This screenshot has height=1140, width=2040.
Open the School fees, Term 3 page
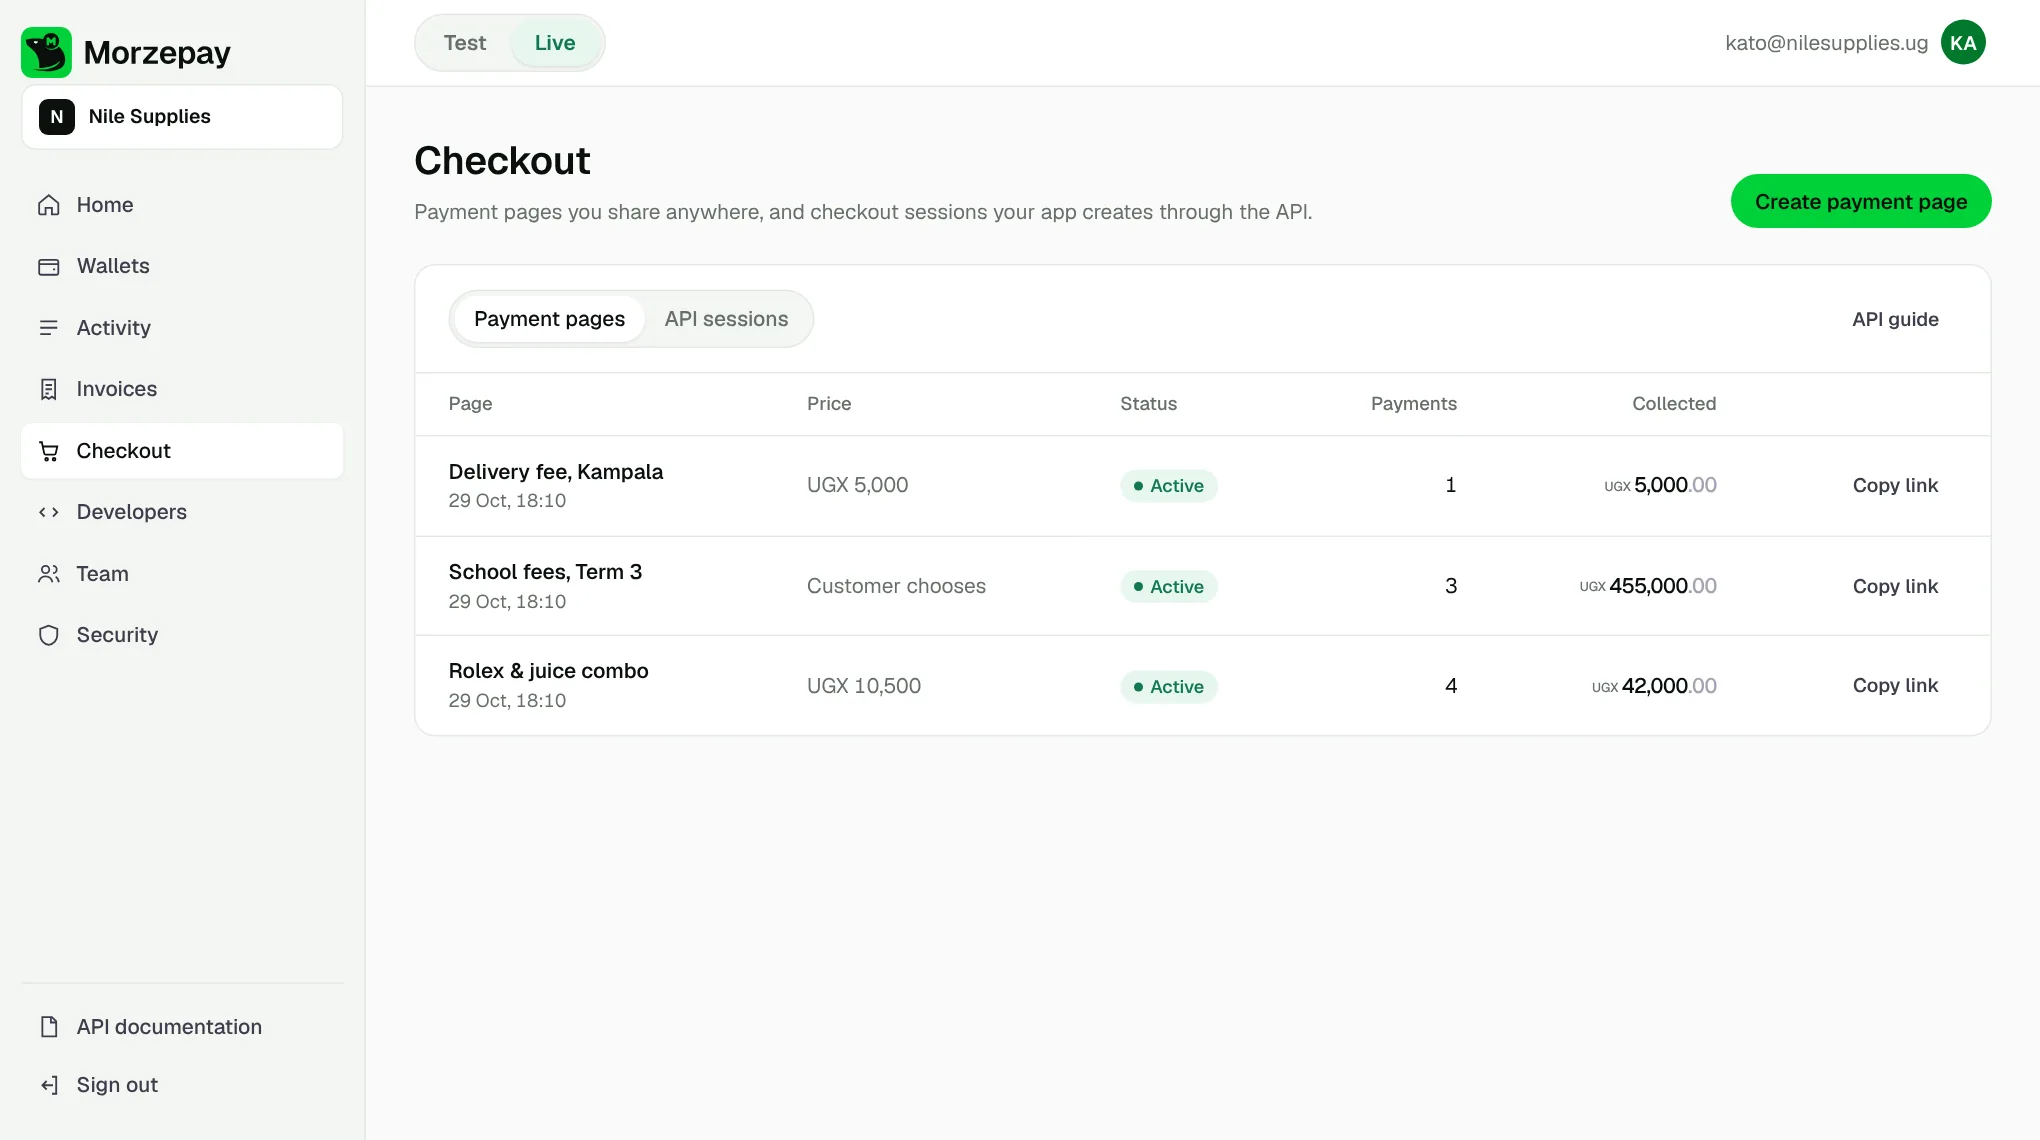click(545, 572)
